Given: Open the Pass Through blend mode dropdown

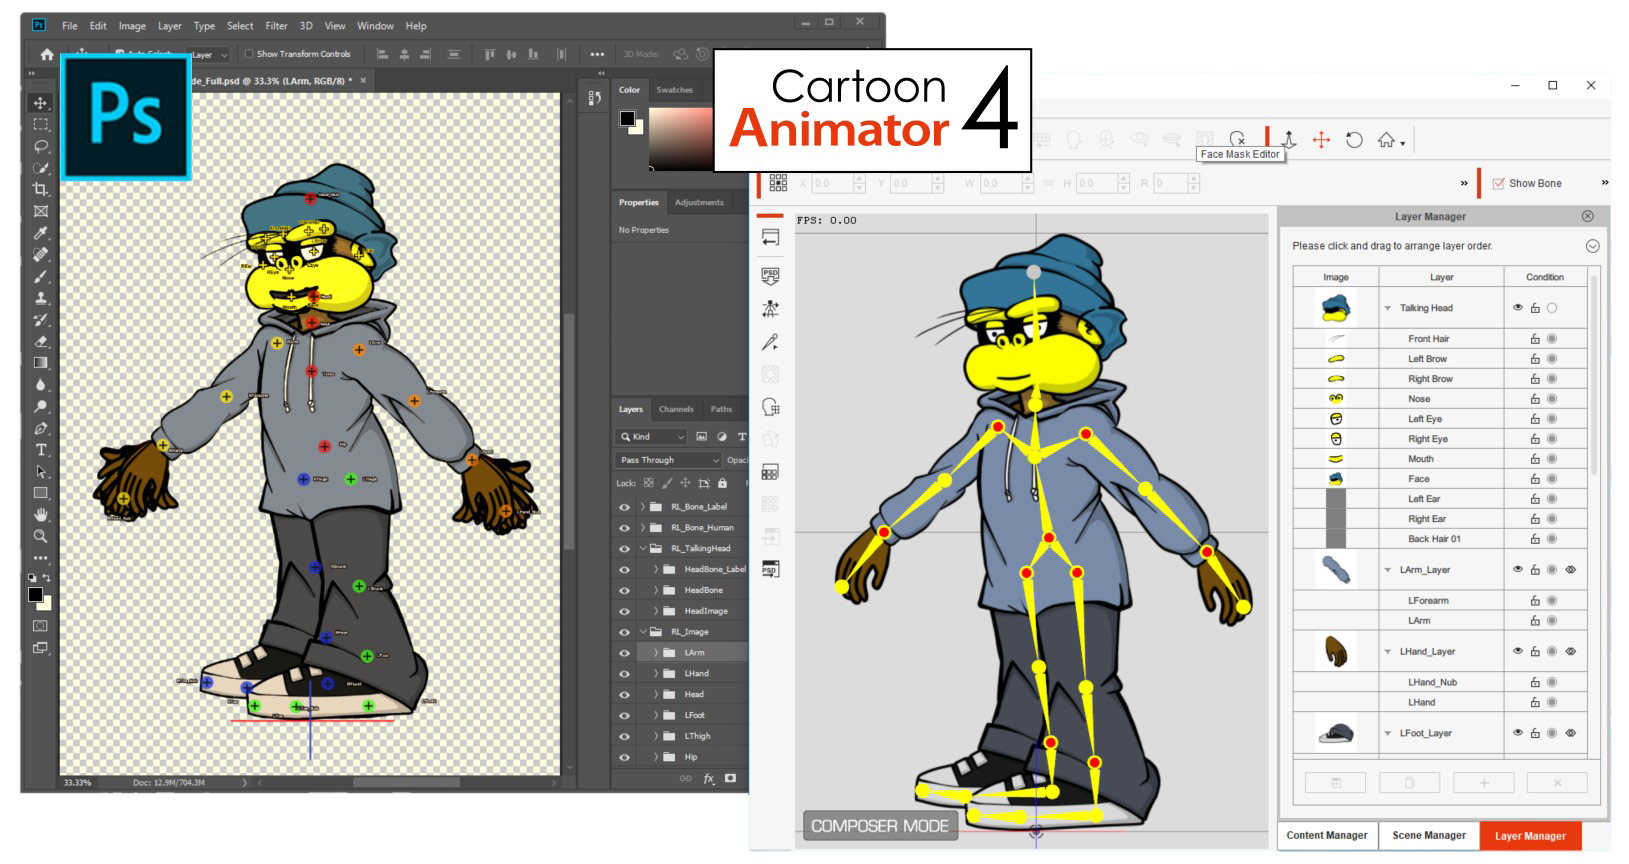Looking at the screenshot, I should click(x=668, y=460).
